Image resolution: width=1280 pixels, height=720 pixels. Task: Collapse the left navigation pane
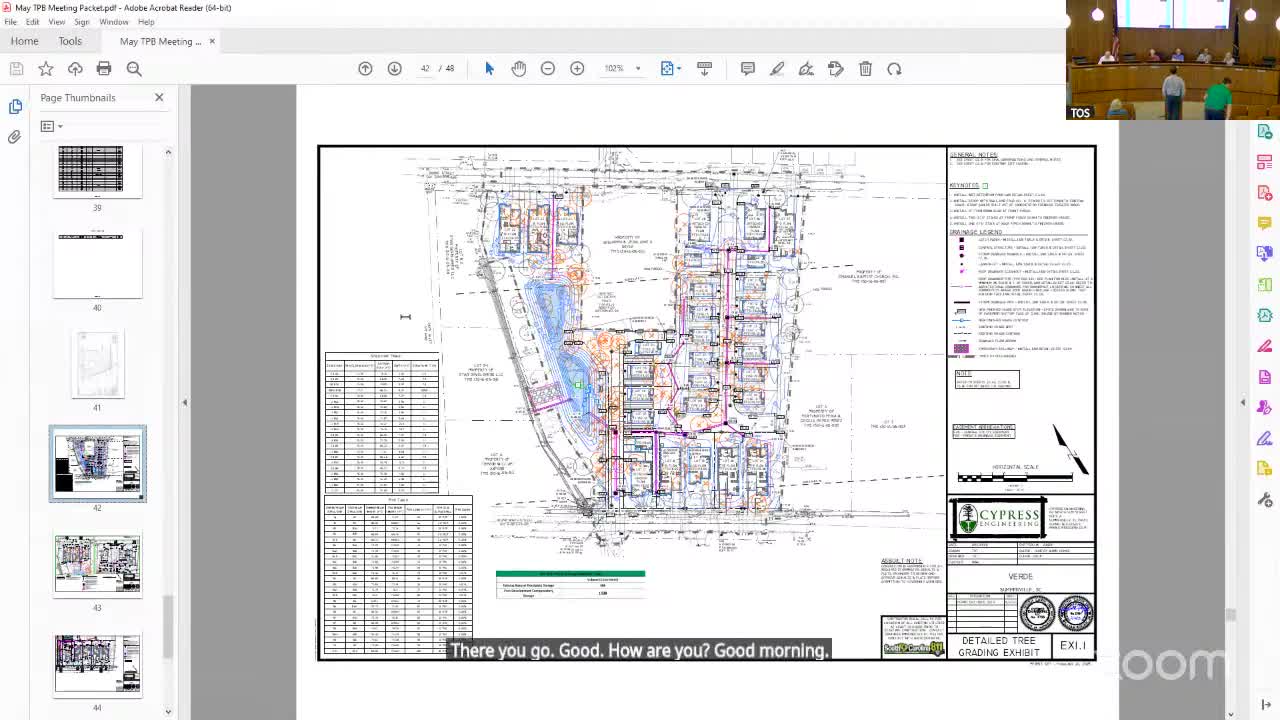pyautogui.click(x=185, y=402)
